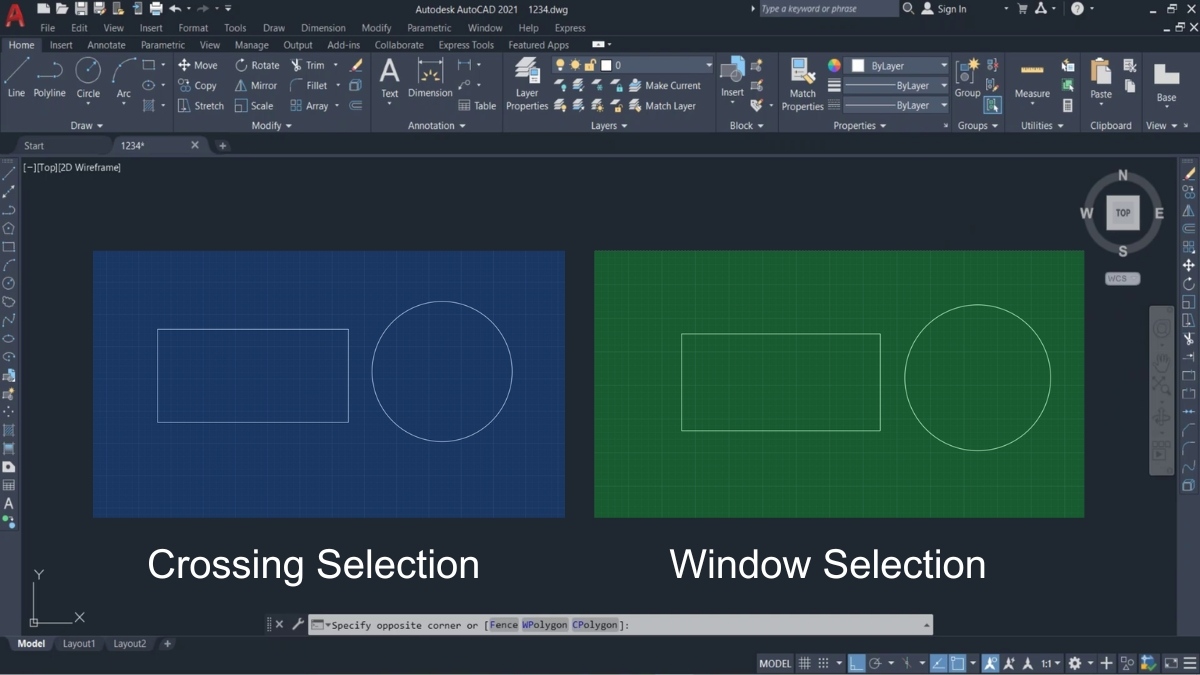Click the layer 0 white color swatch
The image size is (1200, 675).
(x=606, y=65)
